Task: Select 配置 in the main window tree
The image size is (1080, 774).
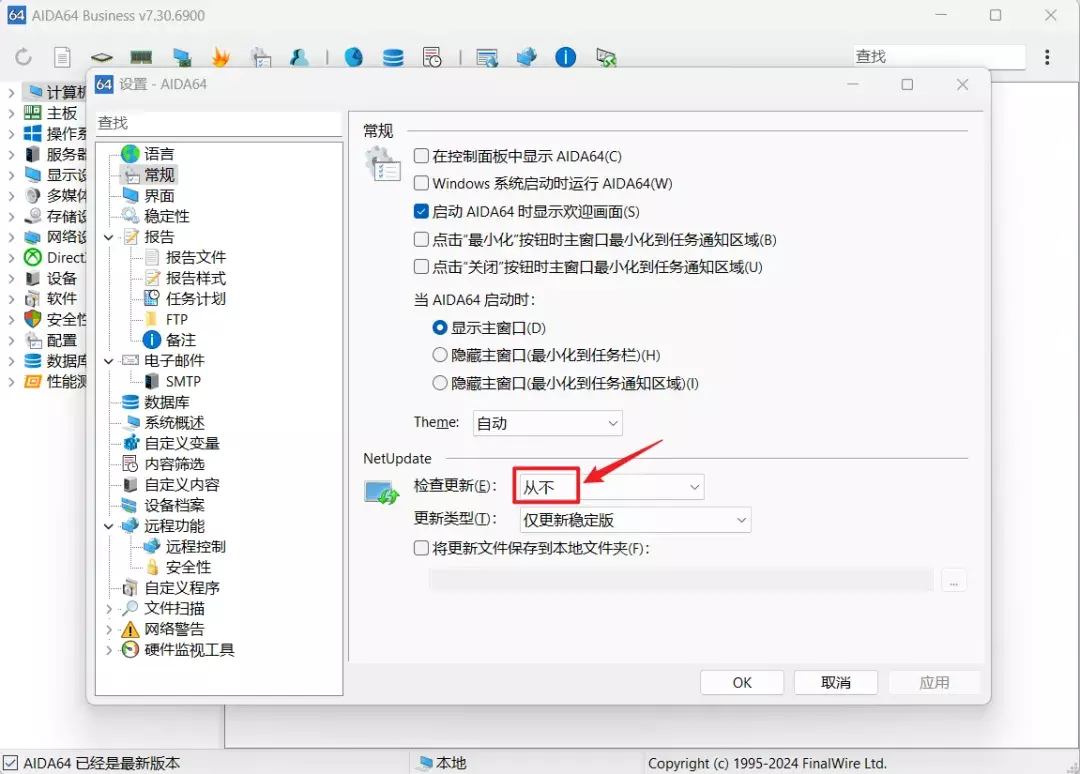Action: tap(62, 340)
